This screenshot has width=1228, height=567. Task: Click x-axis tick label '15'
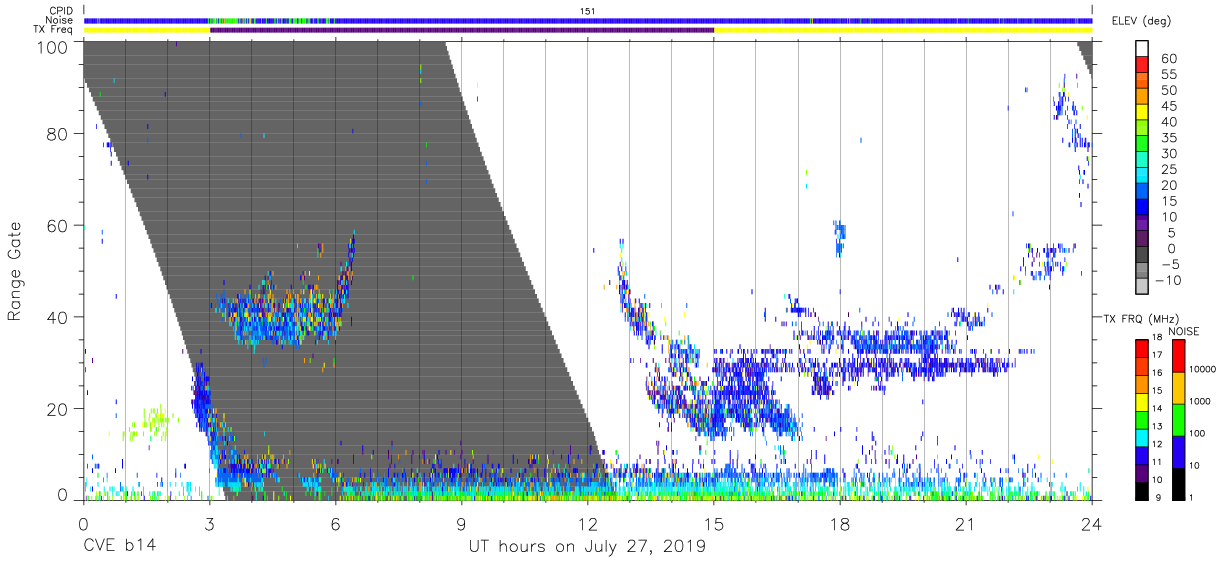(x=713, y=524)
